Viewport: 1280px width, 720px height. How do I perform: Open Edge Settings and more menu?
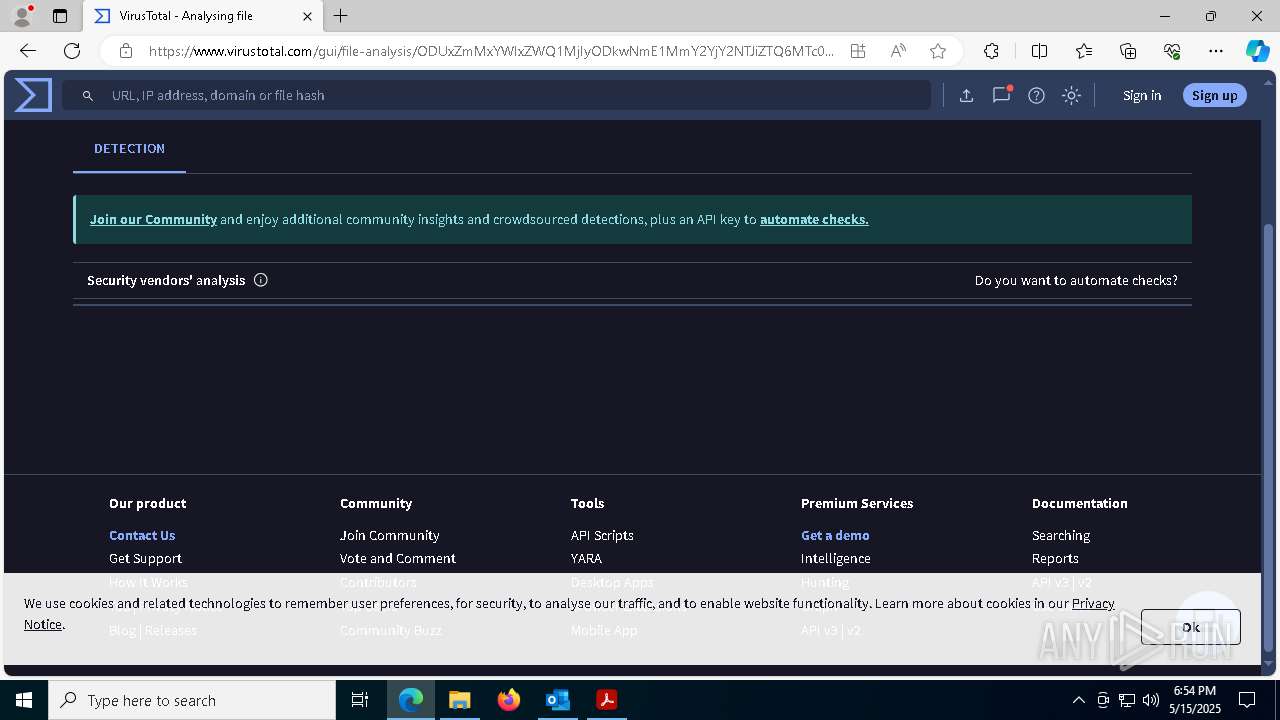click(x=1216, y=51)
